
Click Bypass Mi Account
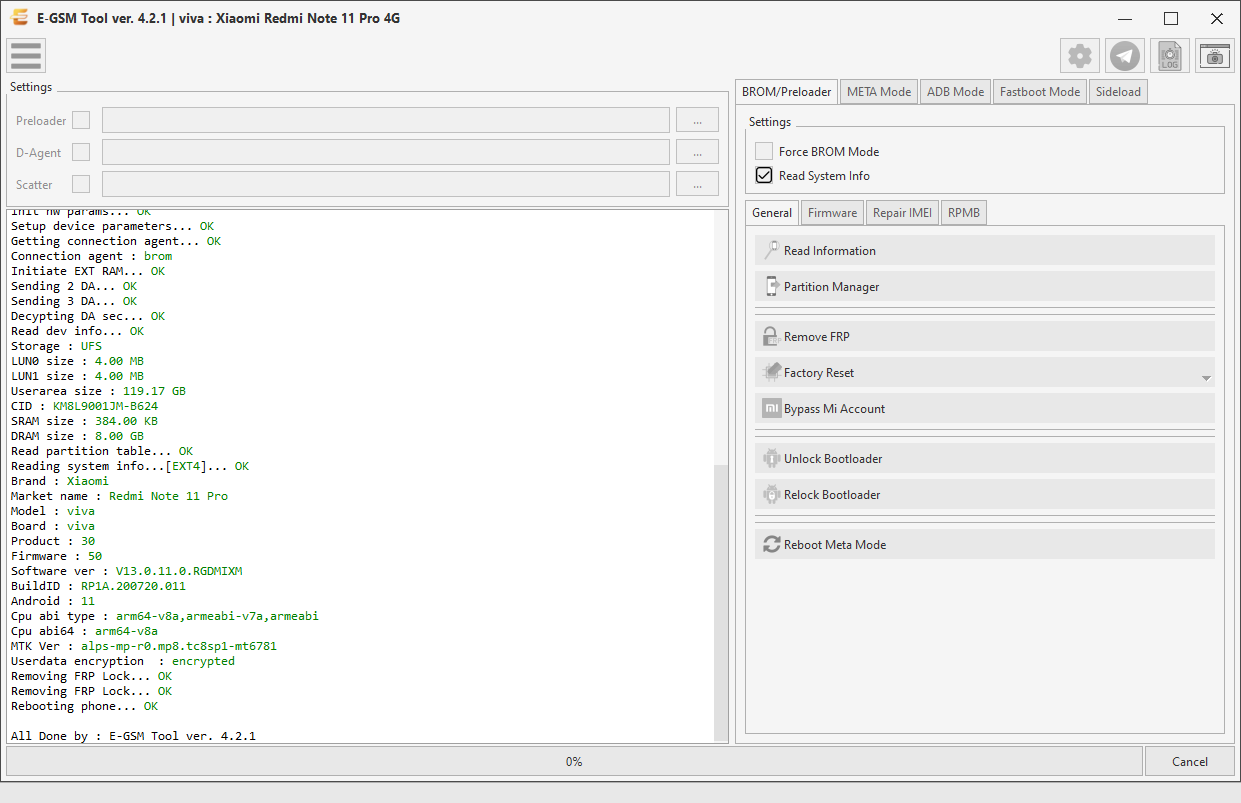[x=985, y=408]
